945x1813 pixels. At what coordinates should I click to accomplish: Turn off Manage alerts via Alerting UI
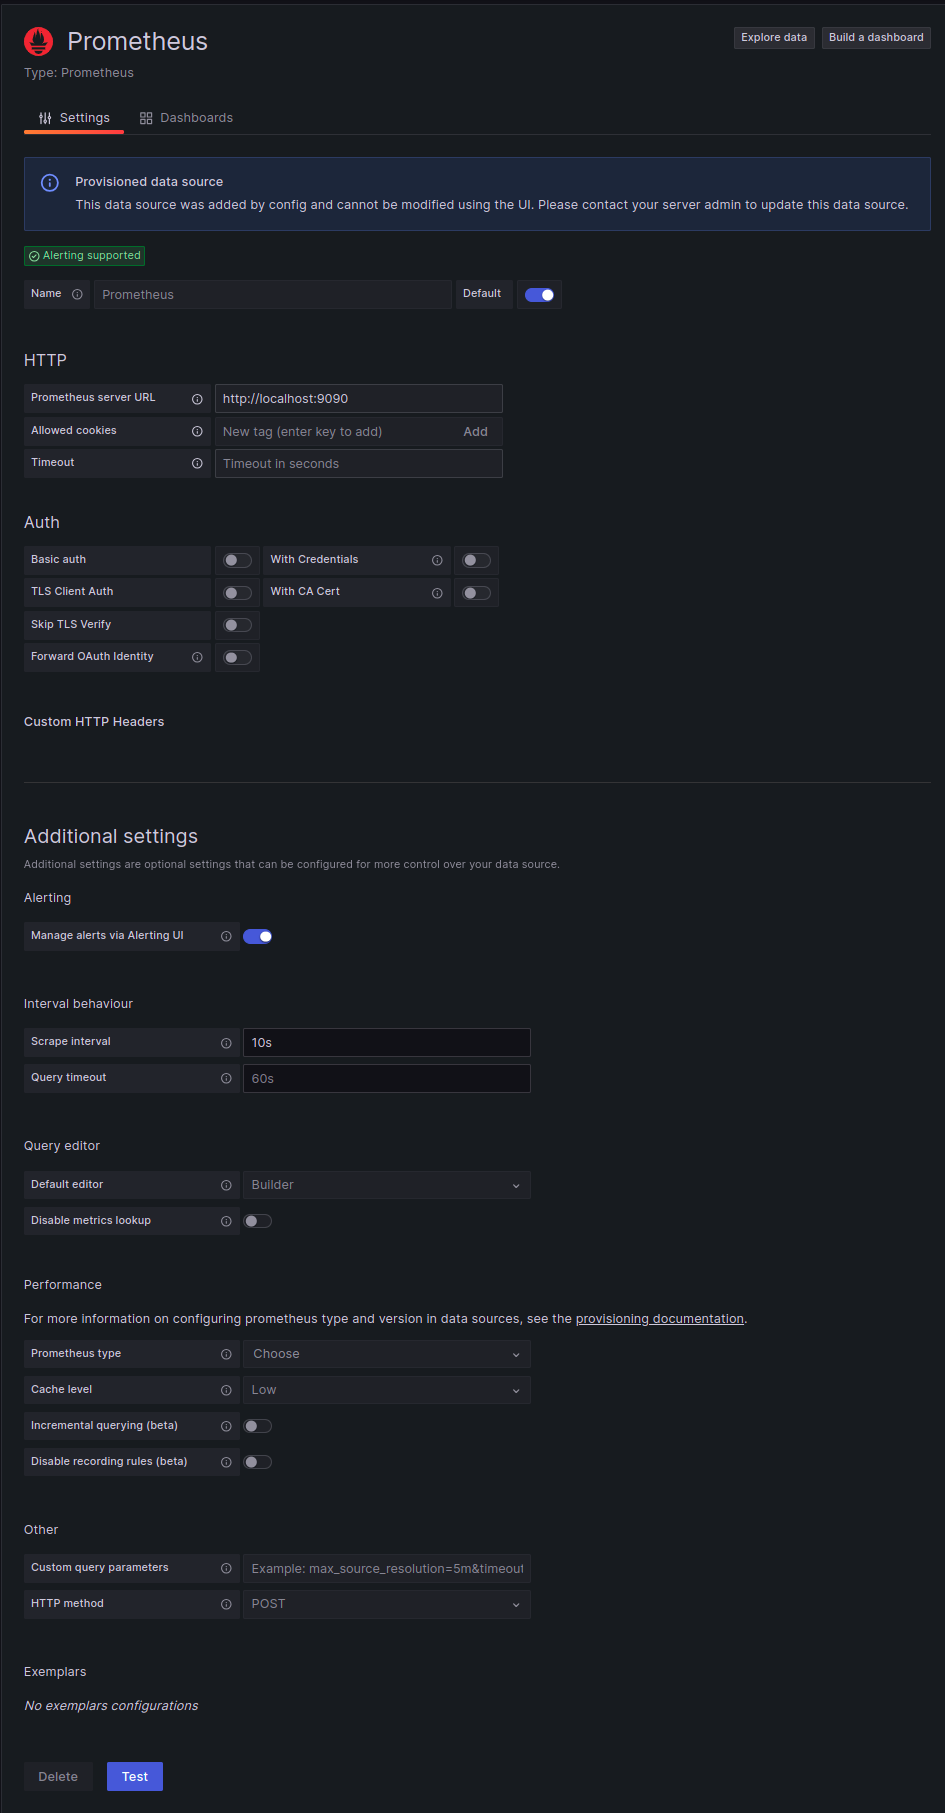[258, 936]
